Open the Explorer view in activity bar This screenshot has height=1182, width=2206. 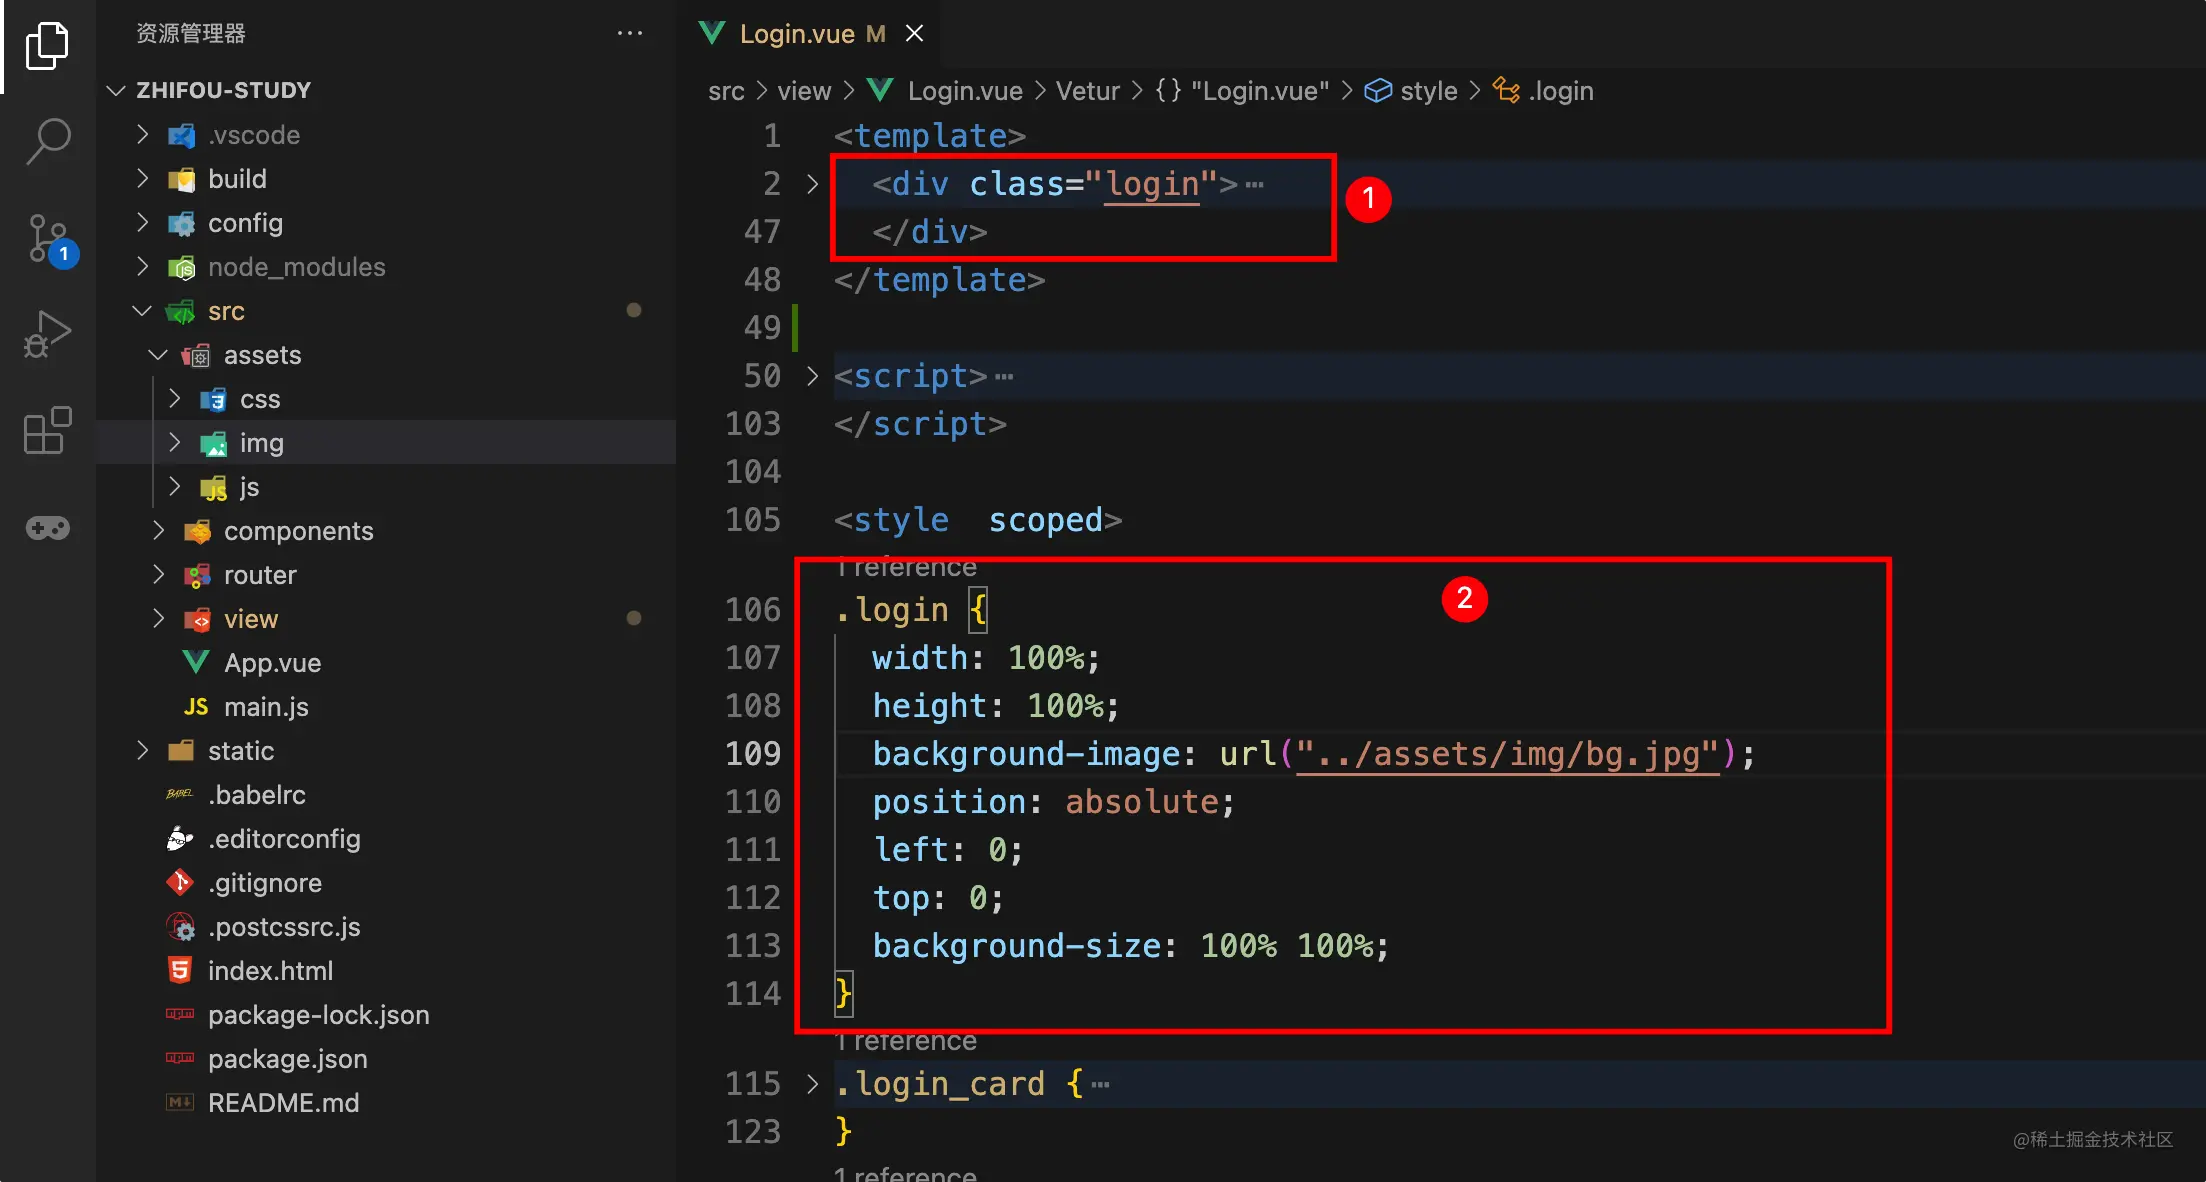[47, 46]
